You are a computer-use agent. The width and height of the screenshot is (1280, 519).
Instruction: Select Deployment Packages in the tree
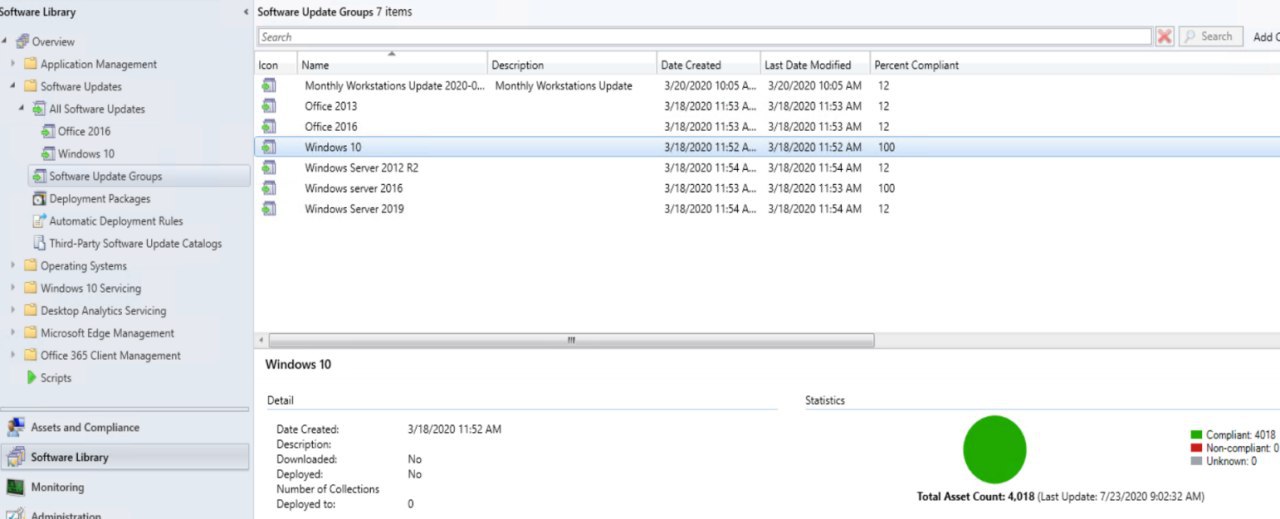pos(100,198)
